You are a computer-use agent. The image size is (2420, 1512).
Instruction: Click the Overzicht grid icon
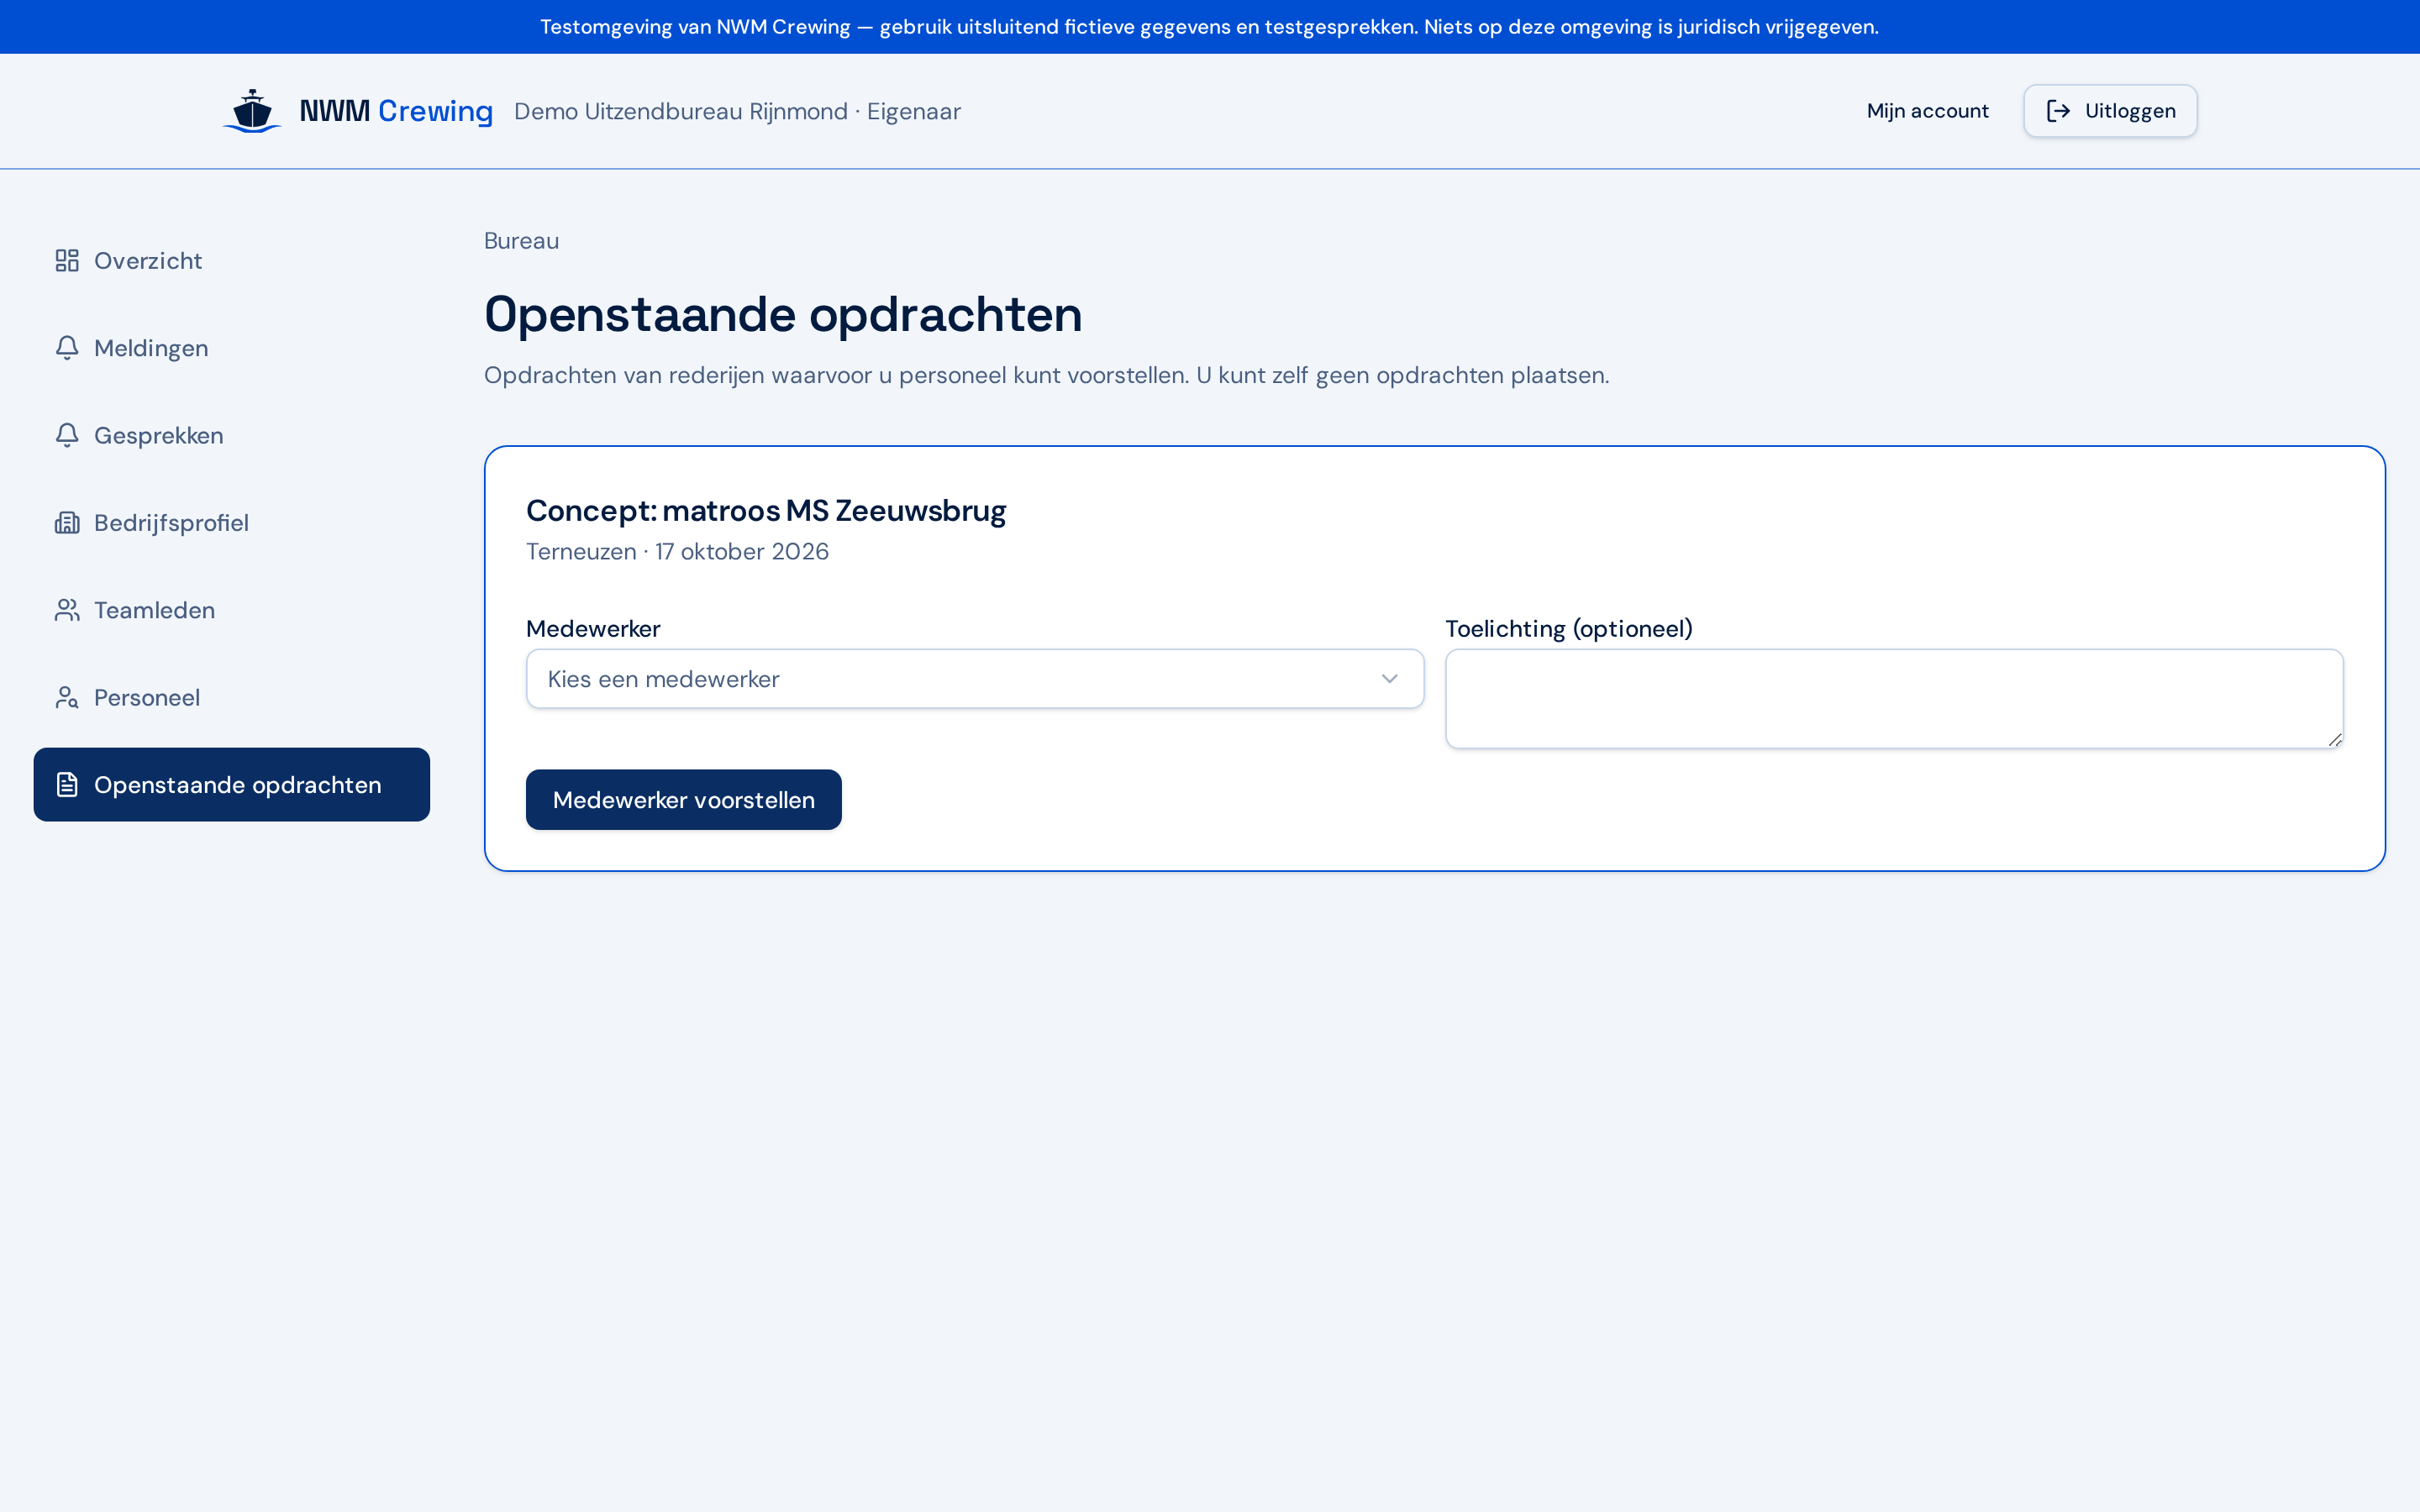click(67, 261)
